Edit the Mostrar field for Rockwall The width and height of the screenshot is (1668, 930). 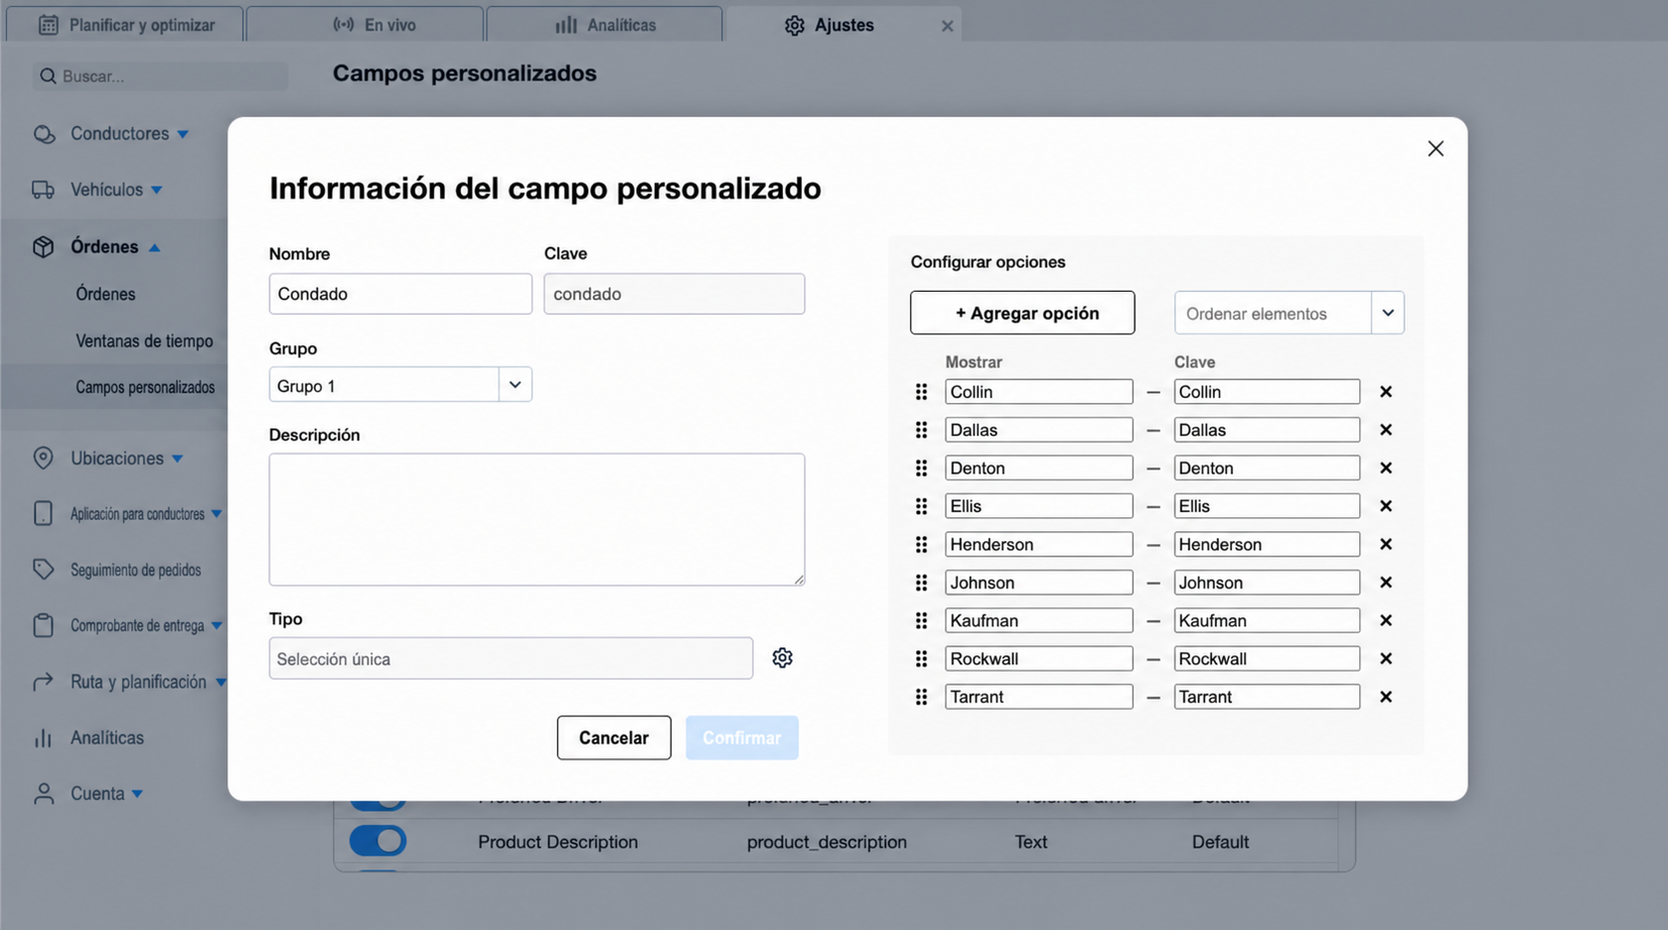pos(1039,659)
